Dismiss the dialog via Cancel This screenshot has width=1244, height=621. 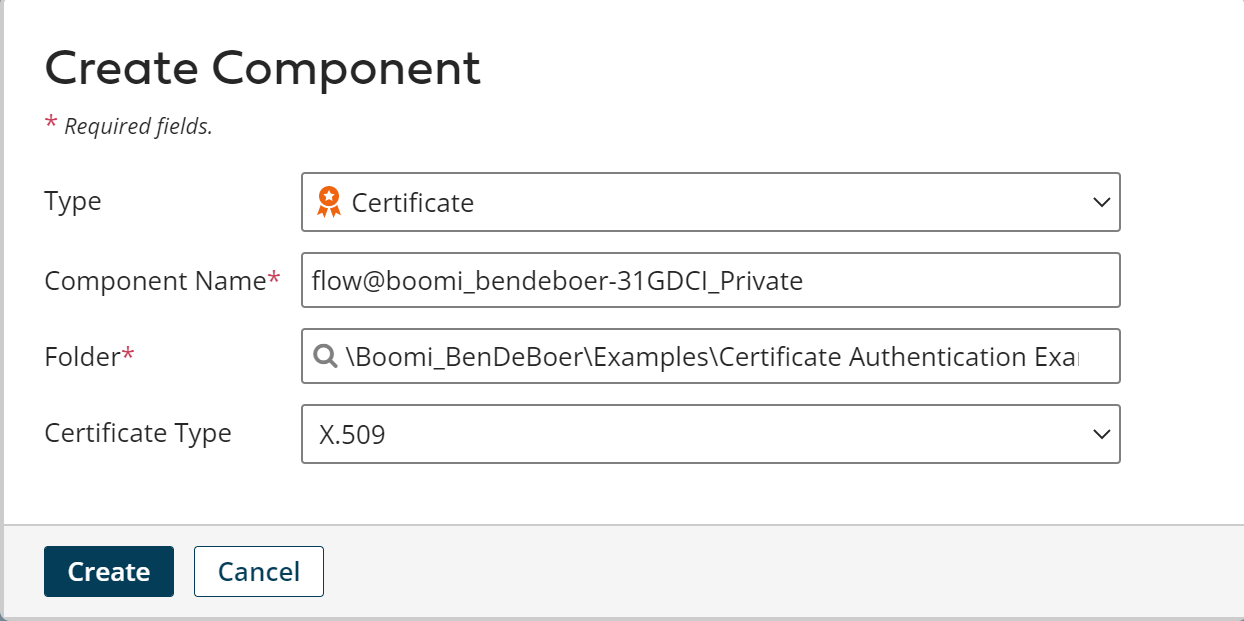click(258, 571)
